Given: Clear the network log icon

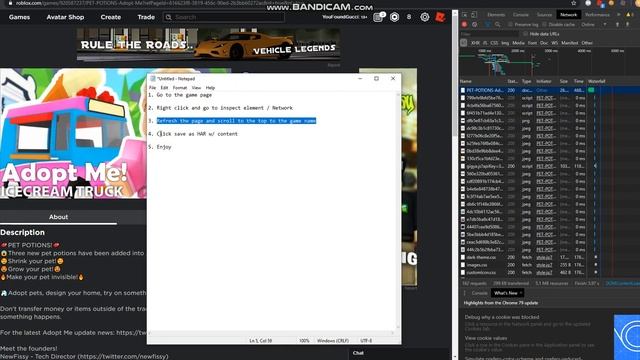Looking at the screenshot, I should [474, 24].
